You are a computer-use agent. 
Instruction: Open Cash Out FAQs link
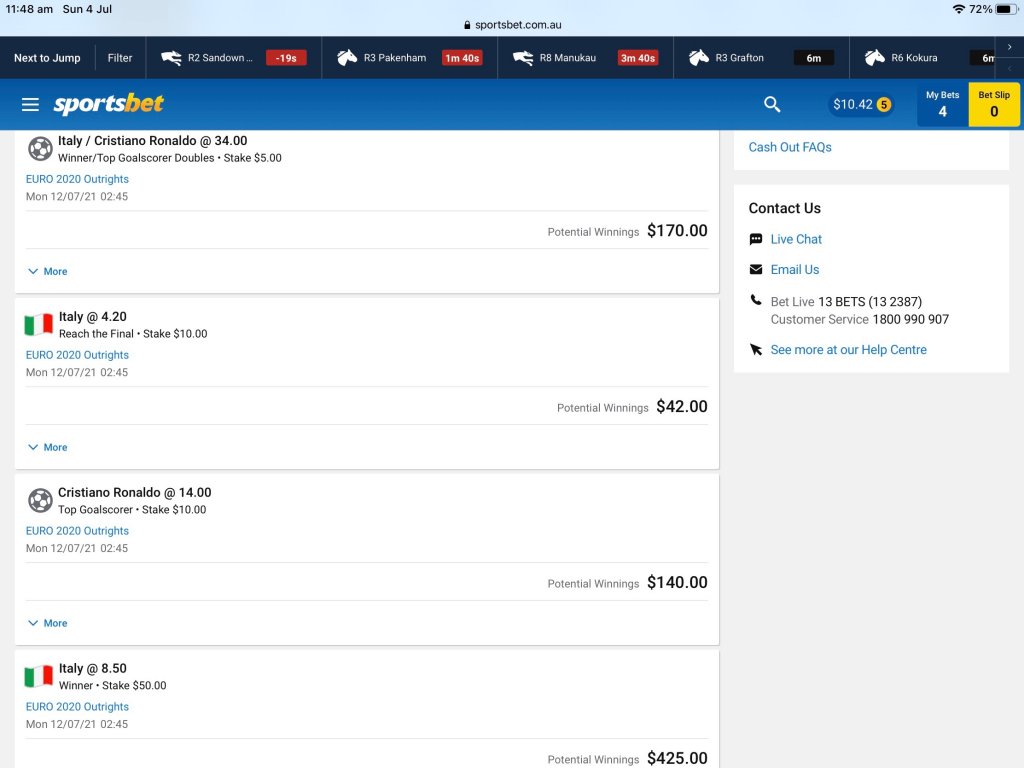coord(790,147)
